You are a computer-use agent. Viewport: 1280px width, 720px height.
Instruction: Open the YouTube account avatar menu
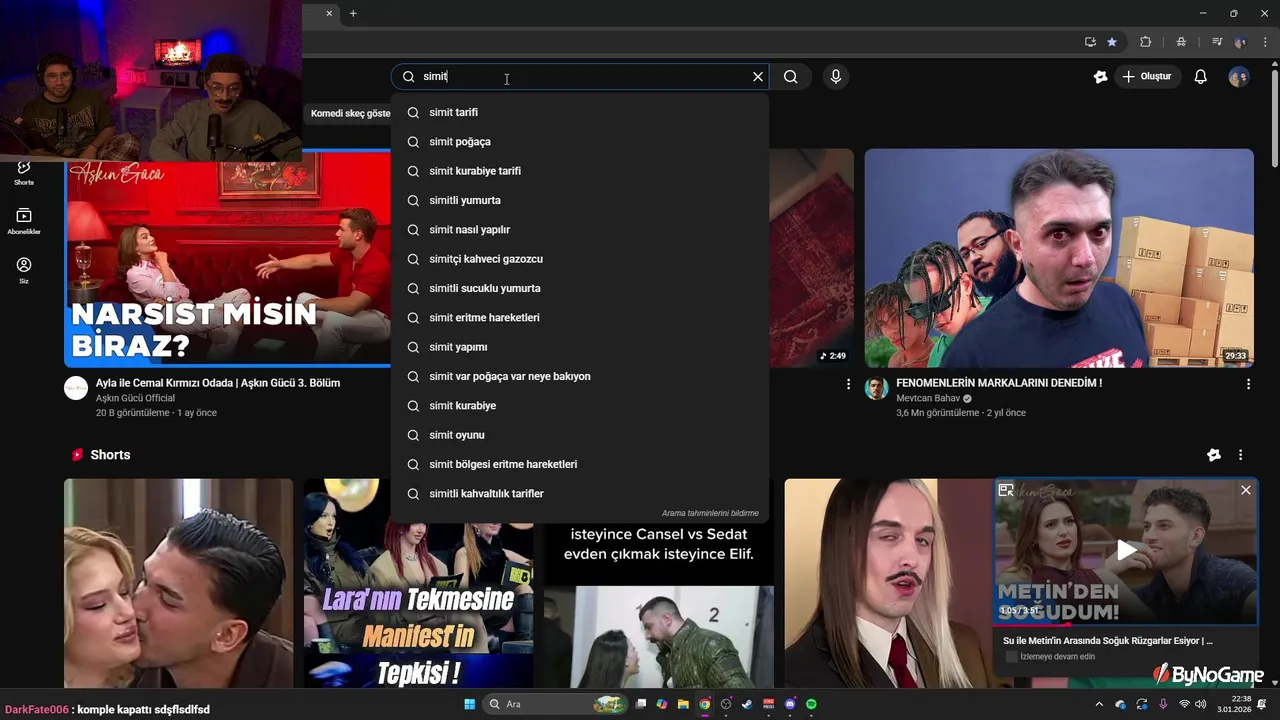click(1239, 77)
